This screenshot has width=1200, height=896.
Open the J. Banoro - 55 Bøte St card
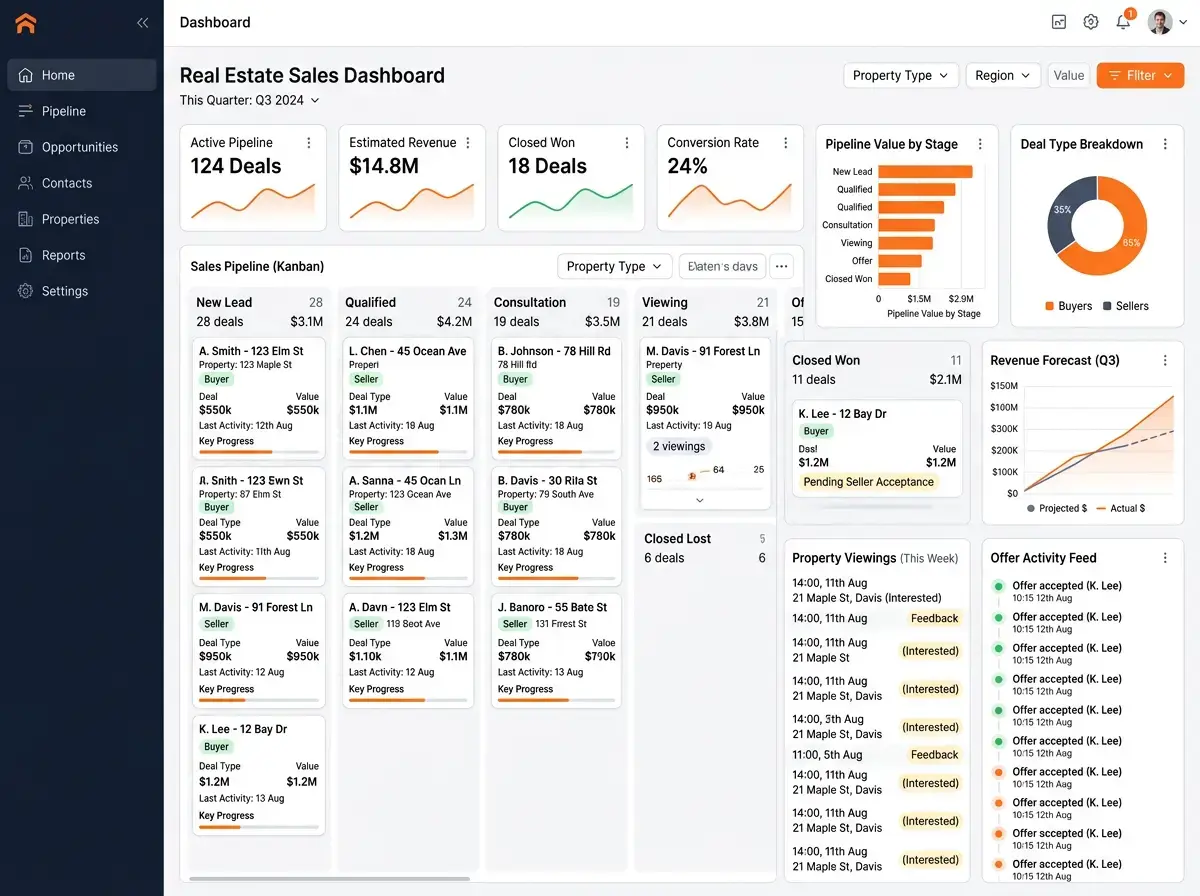pyautogui.click(x=557, y=652)
